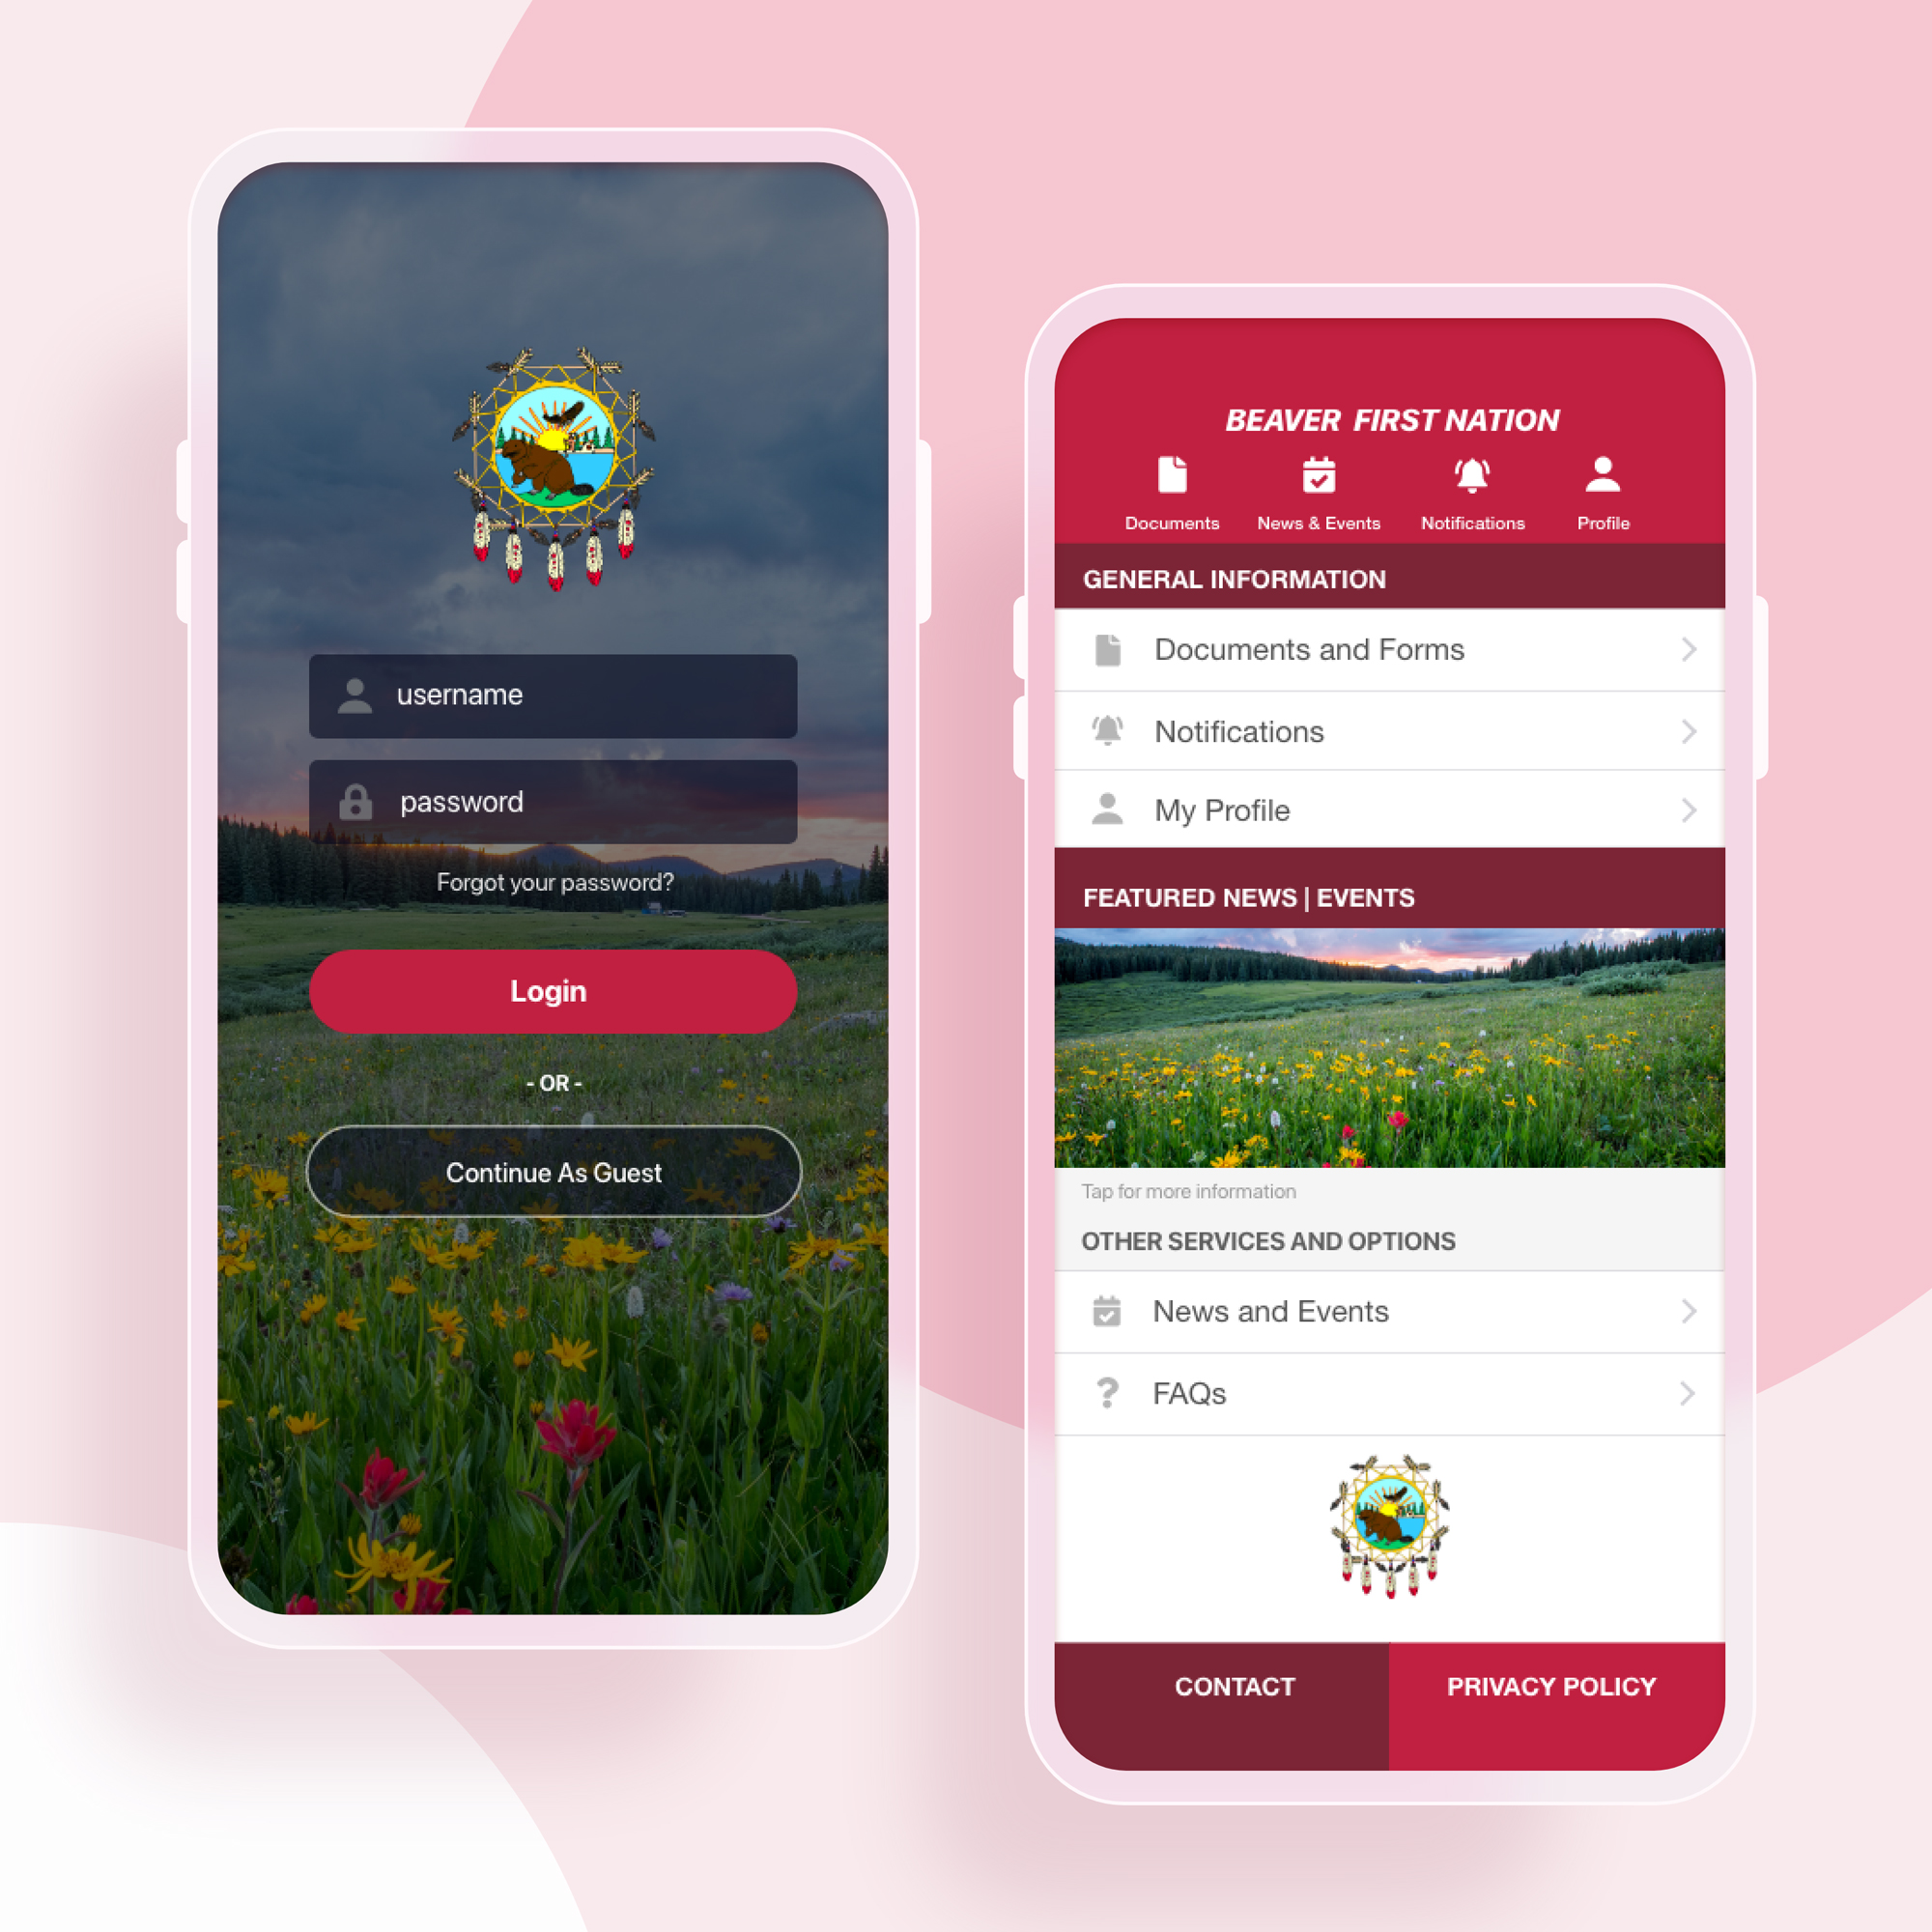Tap the username input field
1932x1932 pixels.
551,694
